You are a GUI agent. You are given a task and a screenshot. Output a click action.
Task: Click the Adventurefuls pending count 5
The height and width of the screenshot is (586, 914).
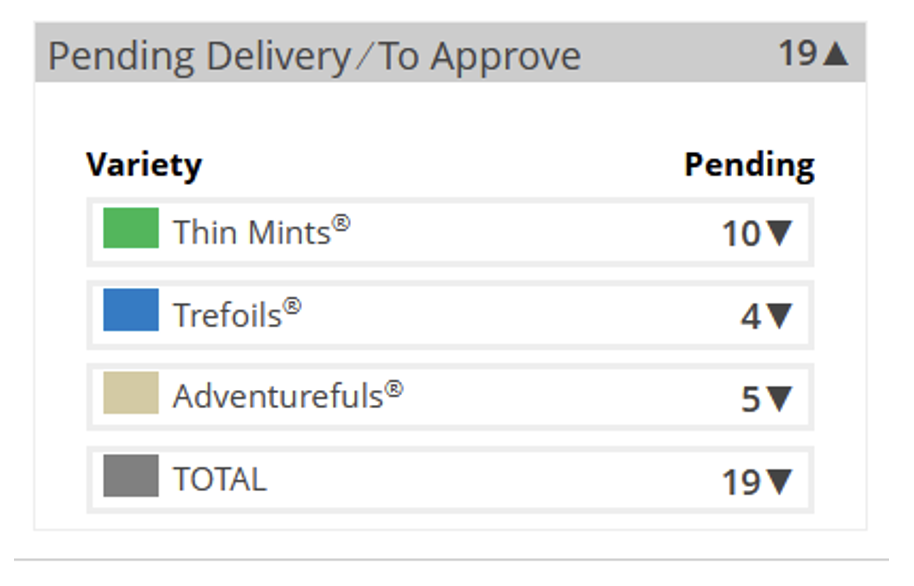pos(751,400)
